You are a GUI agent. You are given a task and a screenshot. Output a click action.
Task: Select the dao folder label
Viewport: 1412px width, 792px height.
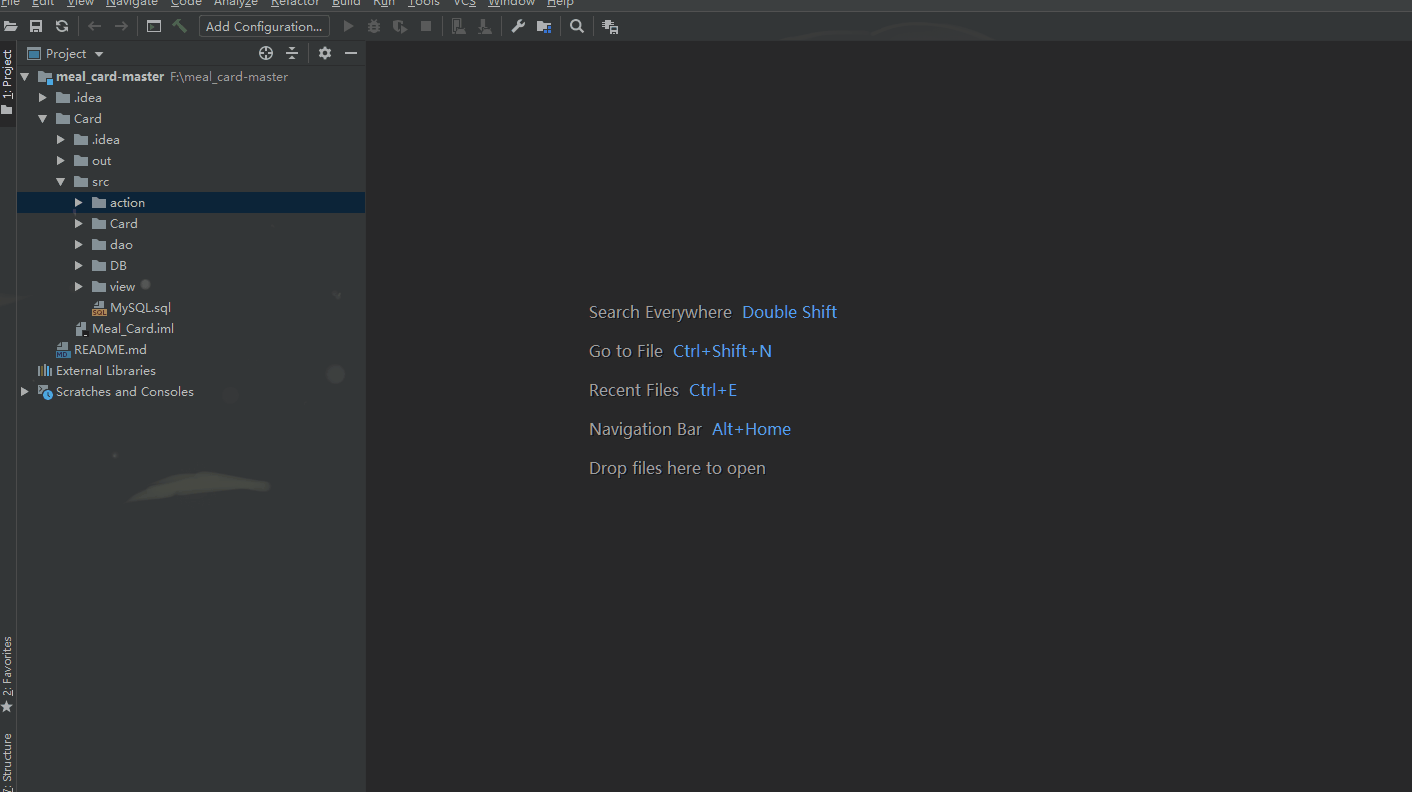tap(121, 245)
